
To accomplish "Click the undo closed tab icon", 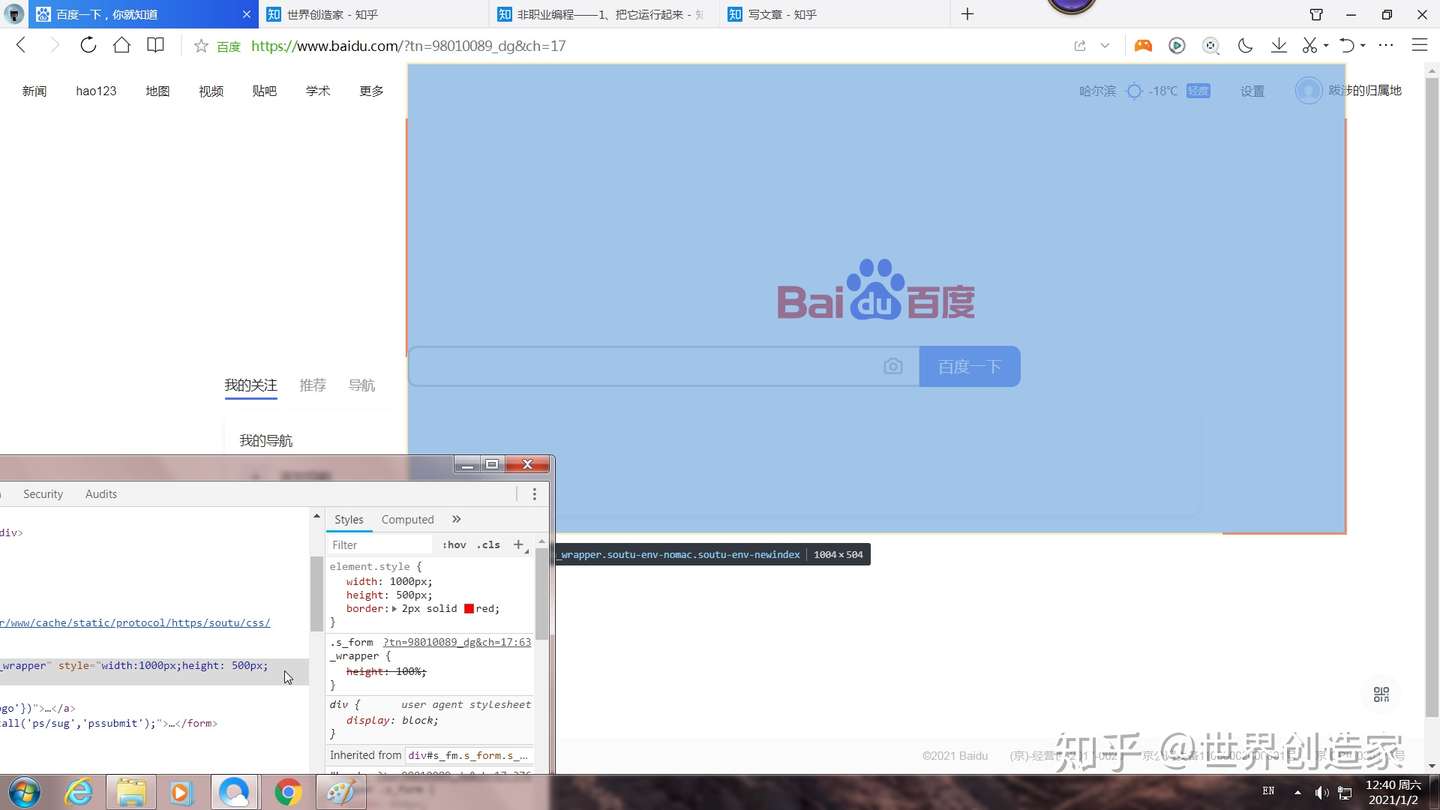I will (1347, 45).
